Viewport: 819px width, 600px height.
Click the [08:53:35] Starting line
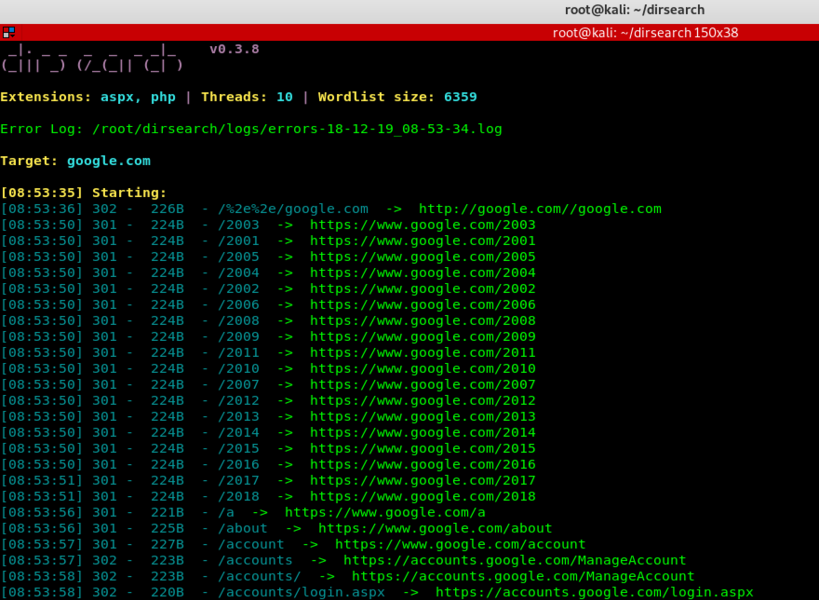(84, 193)
